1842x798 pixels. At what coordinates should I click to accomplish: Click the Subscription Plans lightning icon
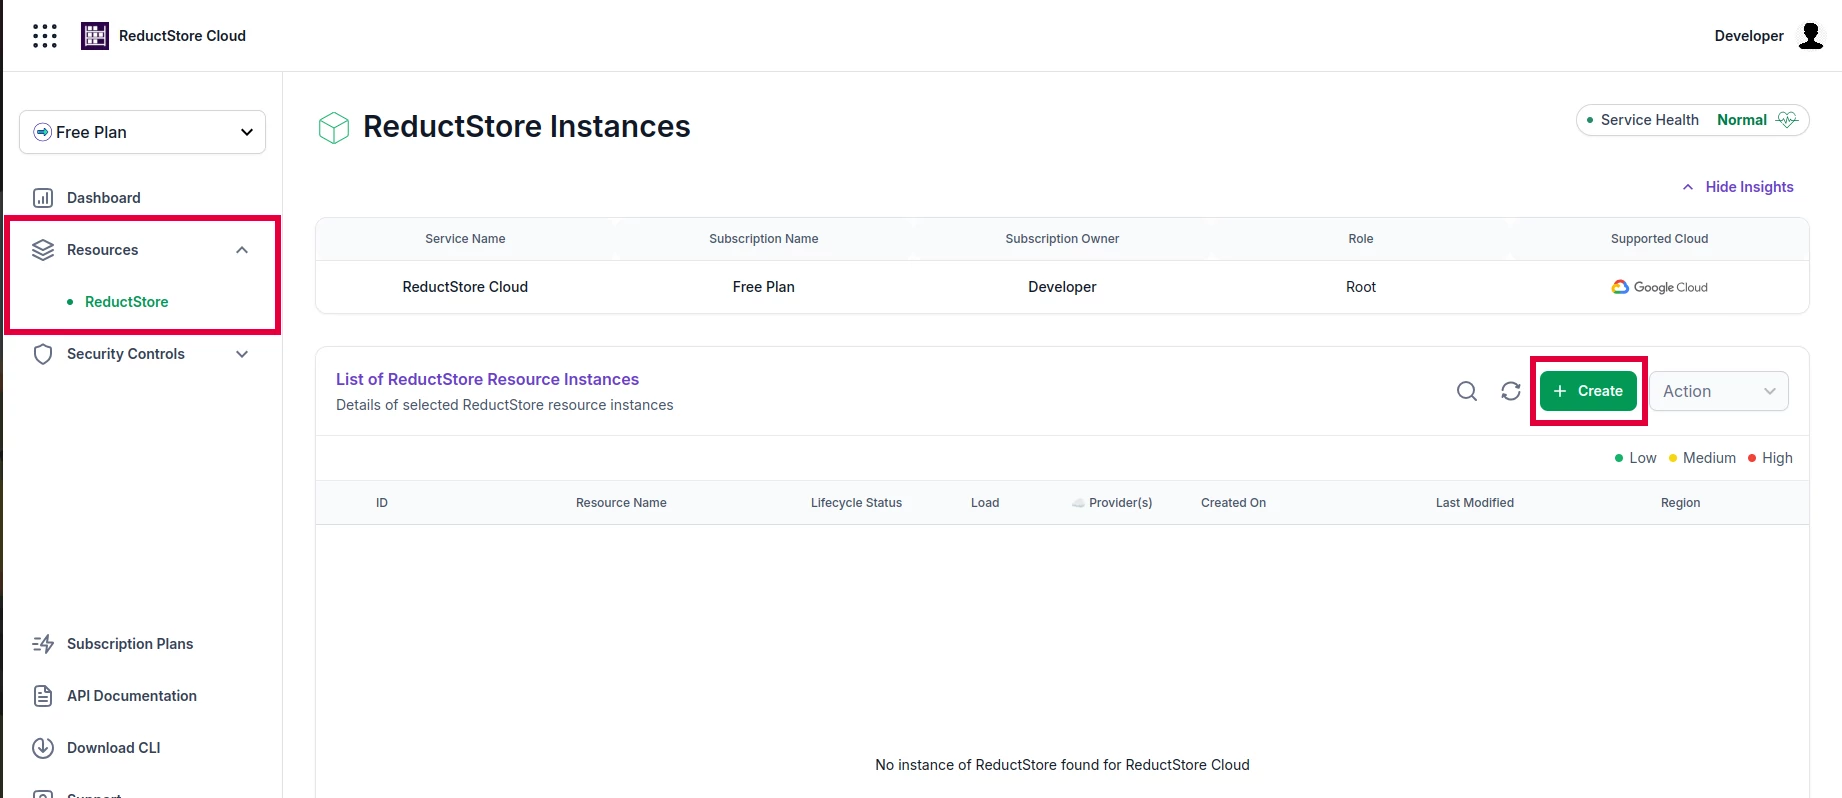[x=43, y=644]
